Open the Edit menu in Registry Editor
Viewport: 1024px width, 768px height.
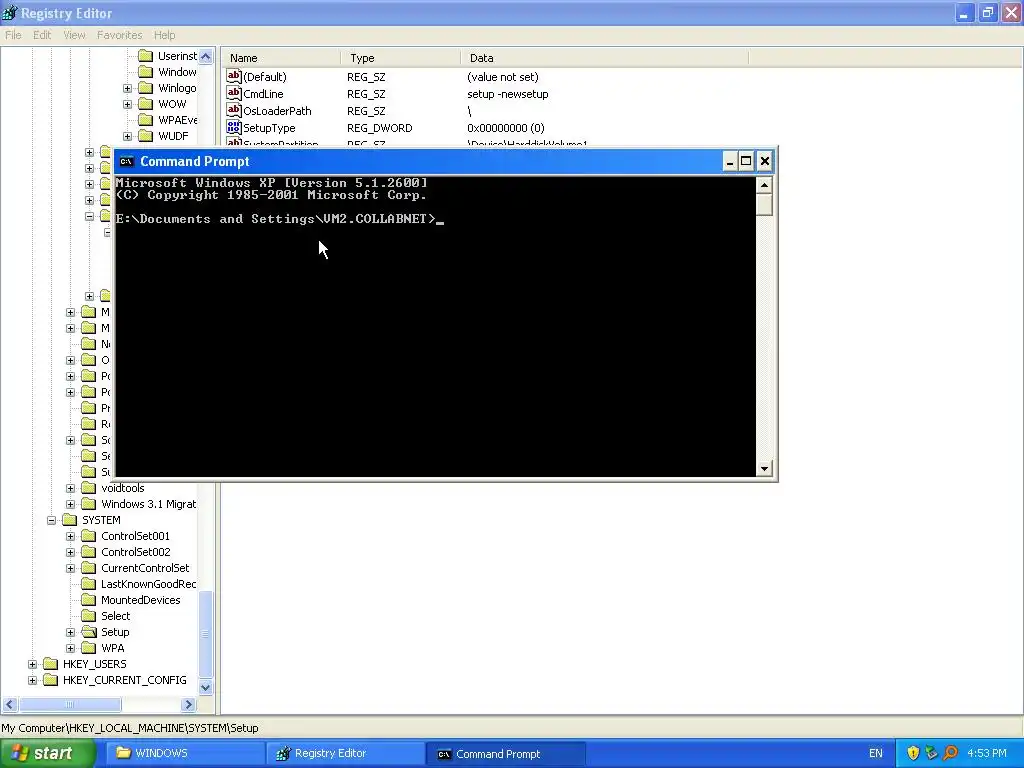point(42,35)
